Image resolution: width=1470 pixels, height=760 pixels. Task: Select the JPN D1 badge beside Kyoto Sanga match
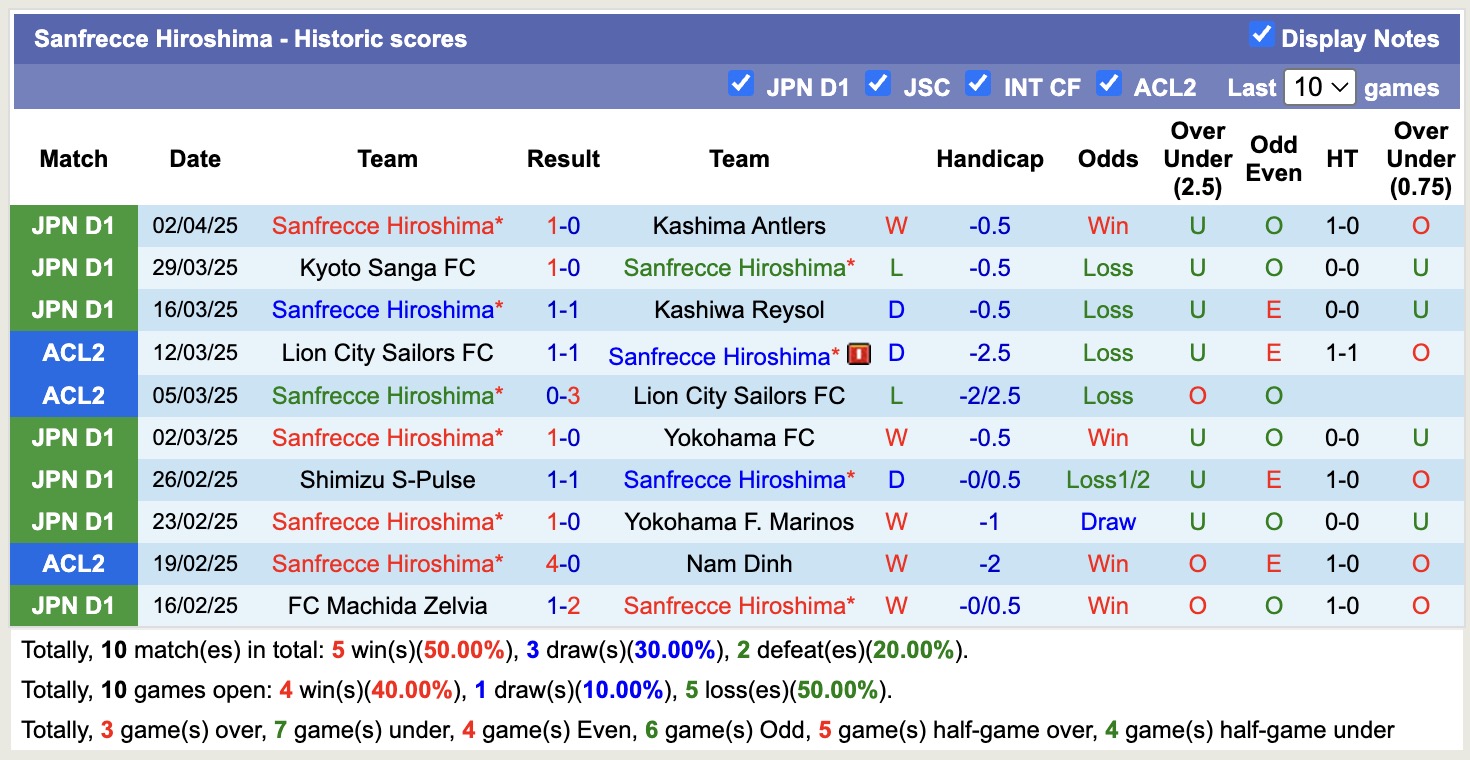pyautogui.click(x=74, y=267)
